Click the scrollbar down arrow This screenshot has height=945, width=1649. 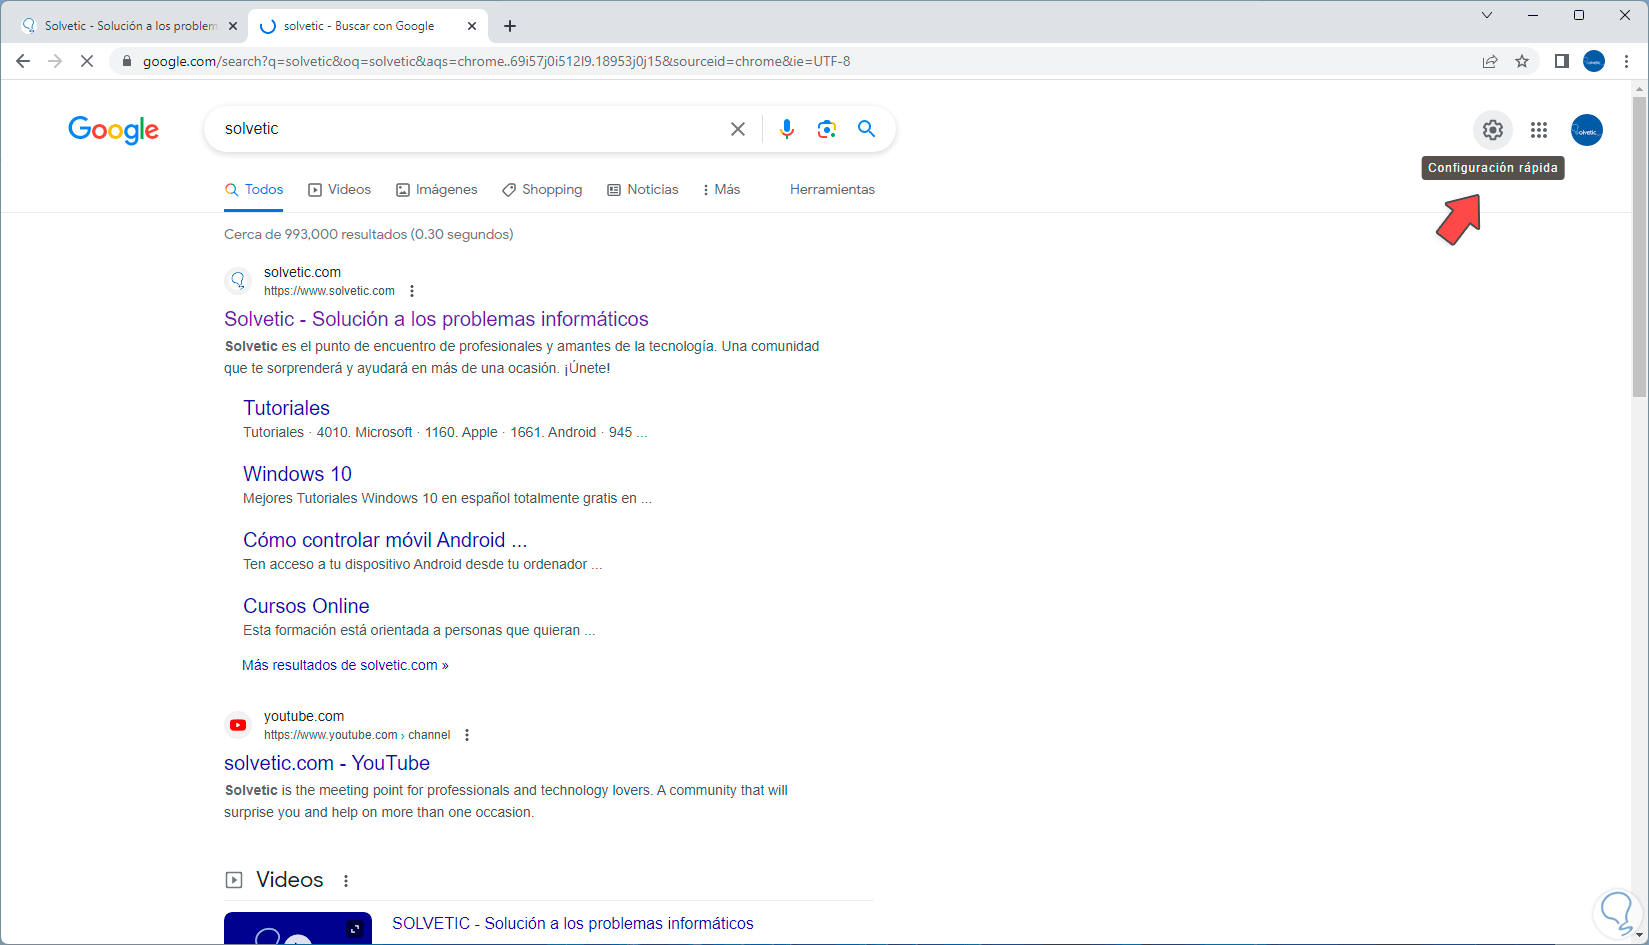(x=1639, y=936)
